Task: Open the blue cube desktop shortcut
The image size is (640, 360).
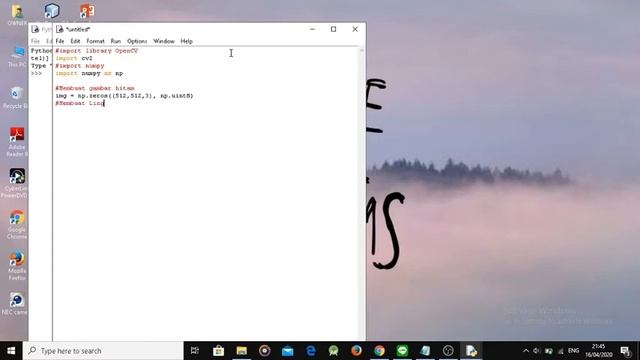Action: [52, 11]
